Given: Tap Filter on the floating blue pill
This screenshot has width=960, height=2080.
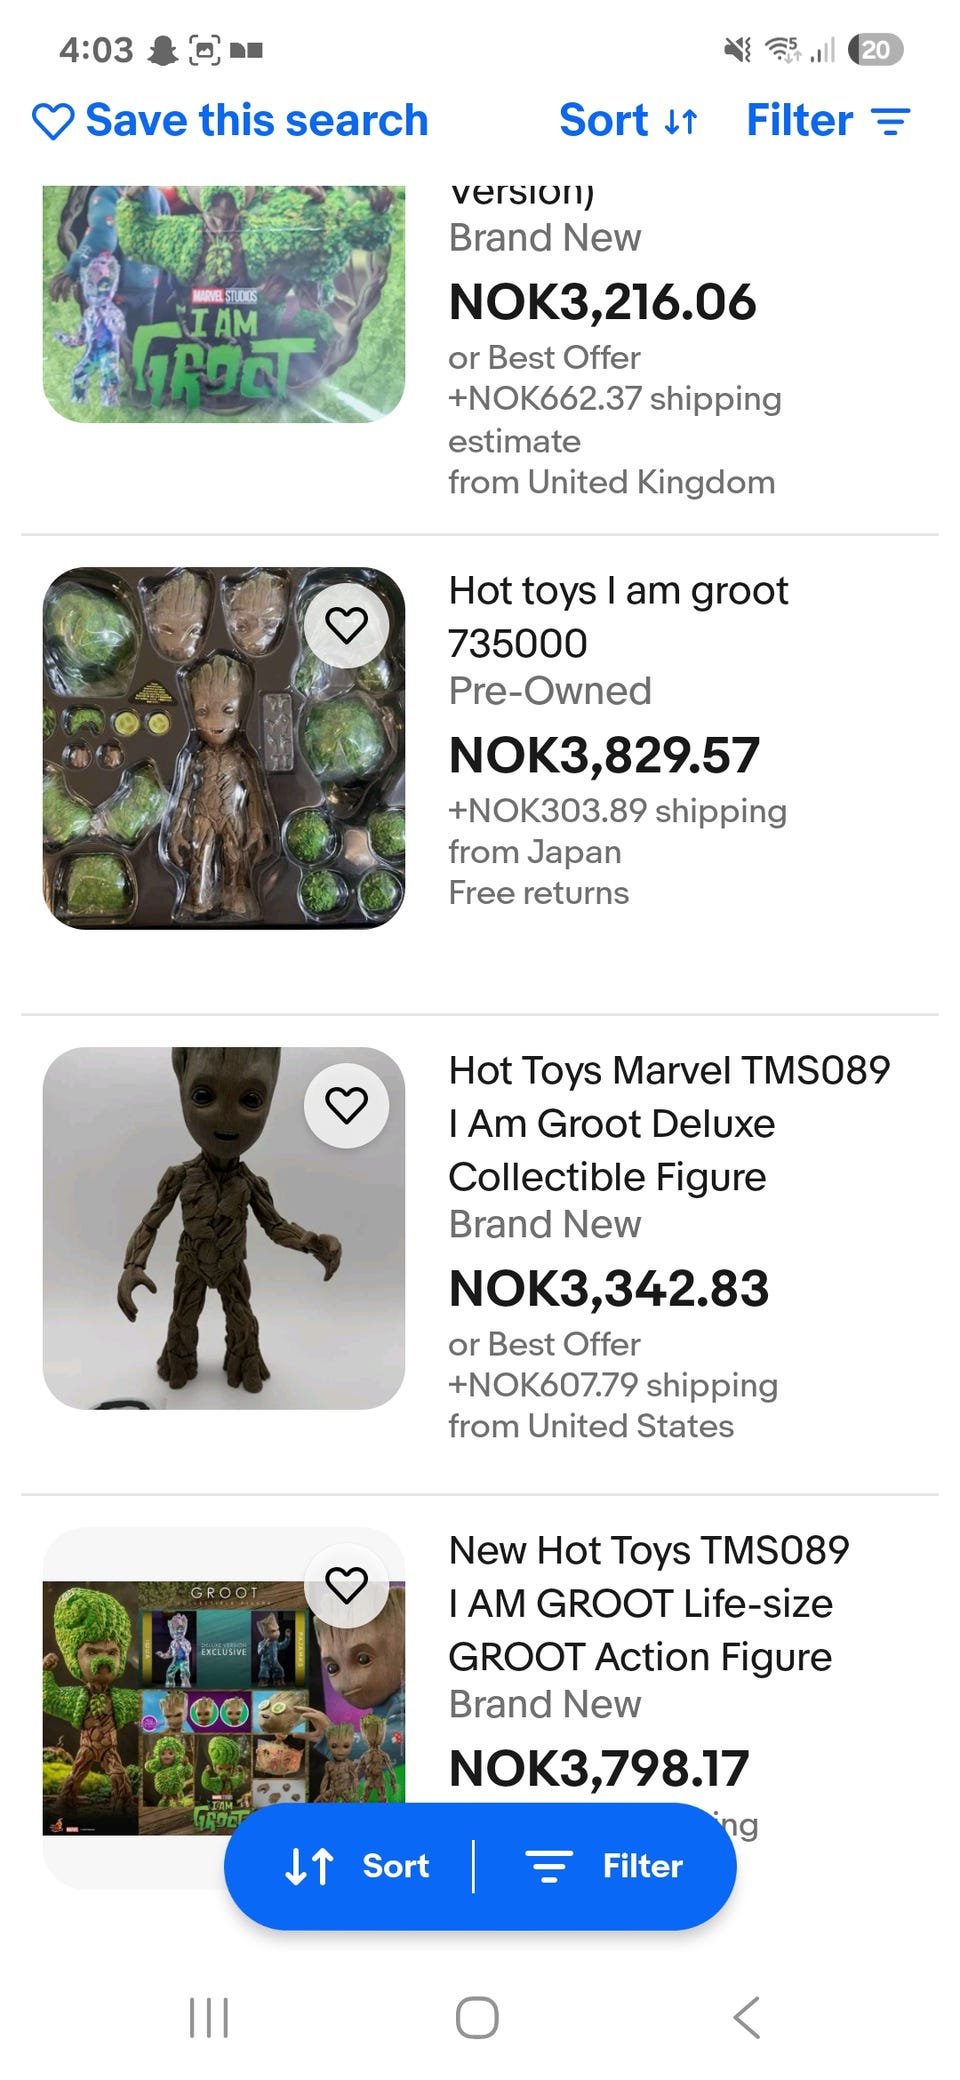Looking at the screenshot, I should point(605,1866).
